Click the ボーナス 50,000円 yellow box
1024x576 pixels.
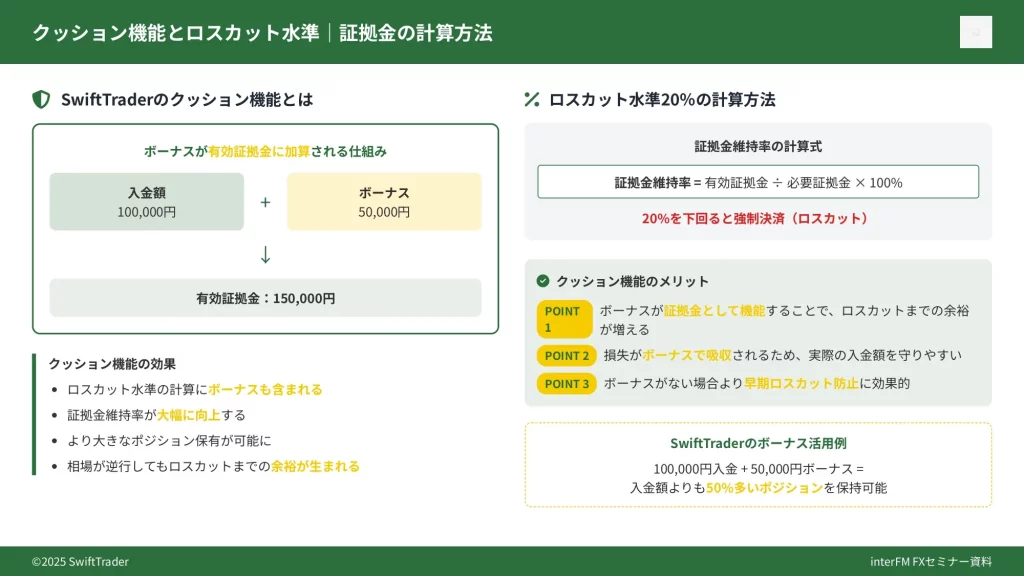point(384,202)
